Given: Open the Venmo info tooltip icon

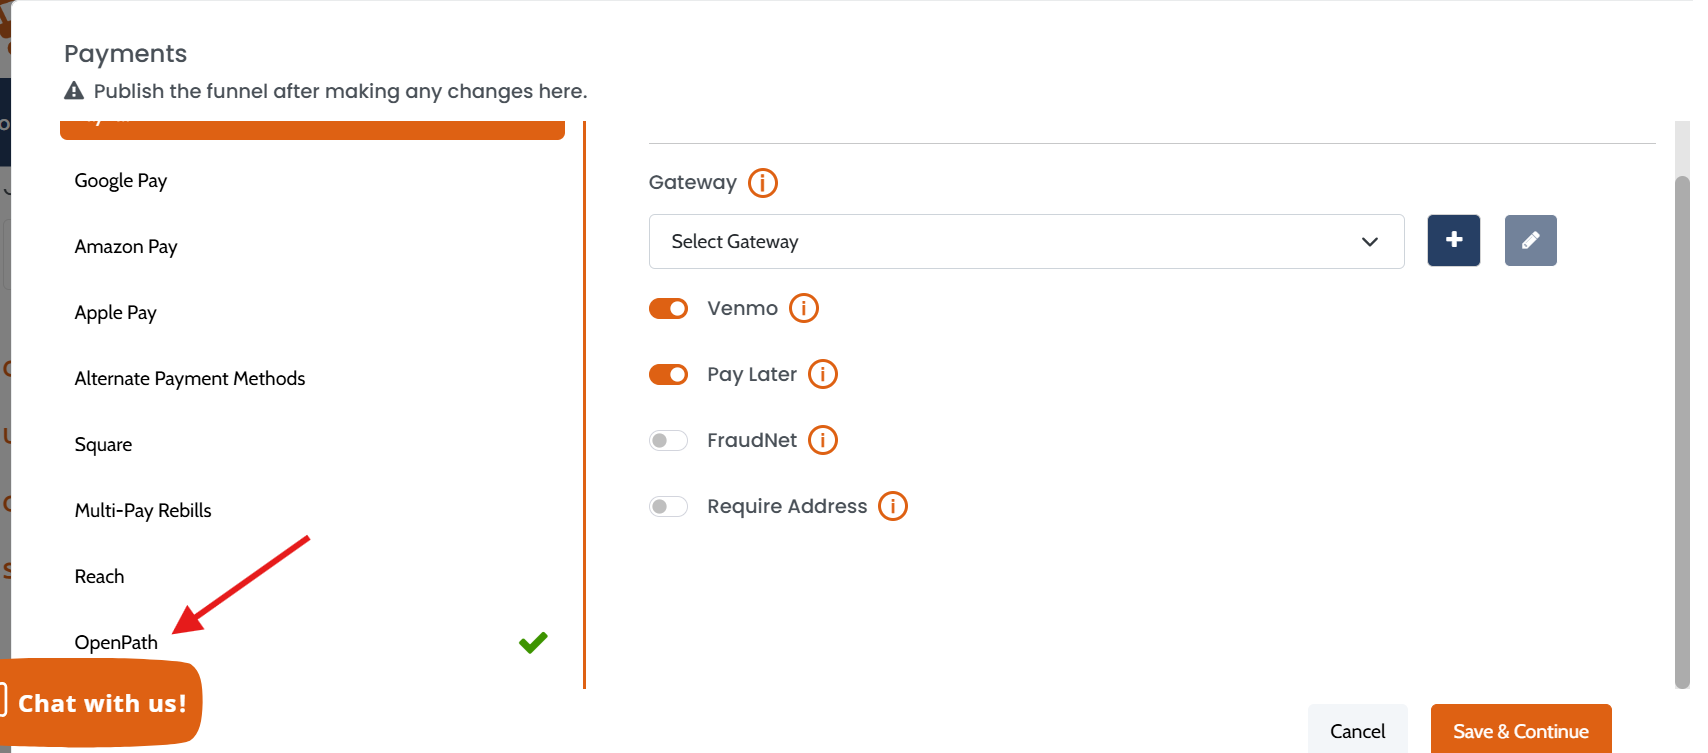Looking at the screenshot, I should click(x=803, y=308).
